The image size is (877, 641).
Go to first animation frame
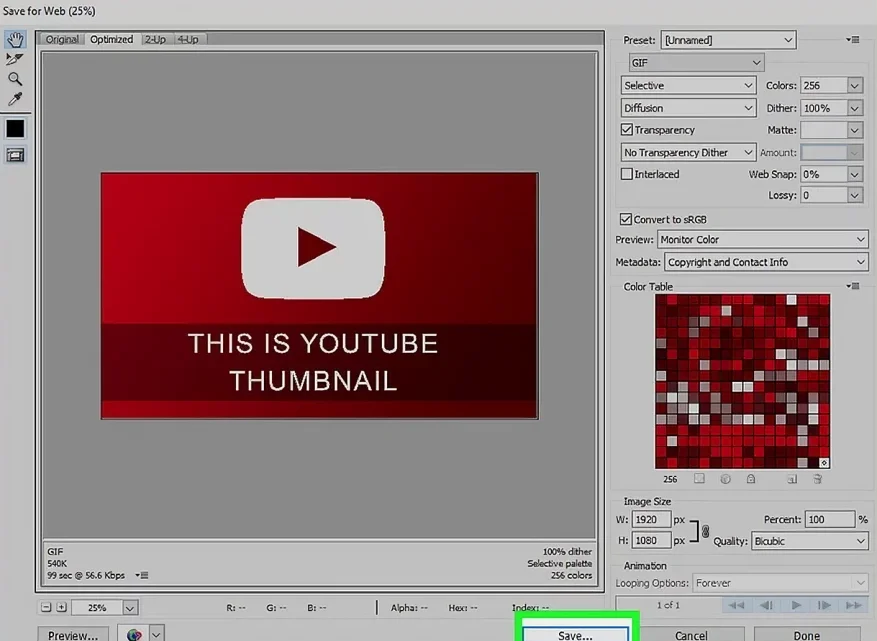point(736,605)
